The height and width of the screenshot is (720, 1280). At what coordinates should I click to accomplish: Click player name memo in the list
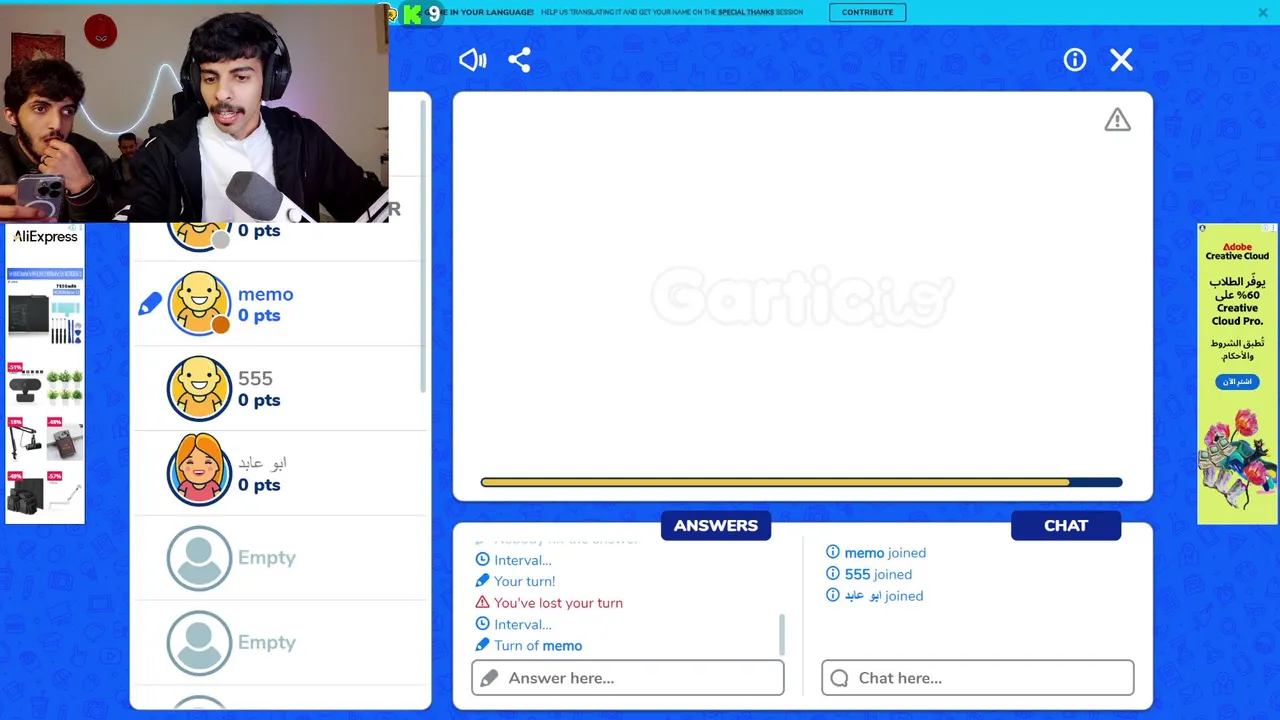(x=265, y=294)
